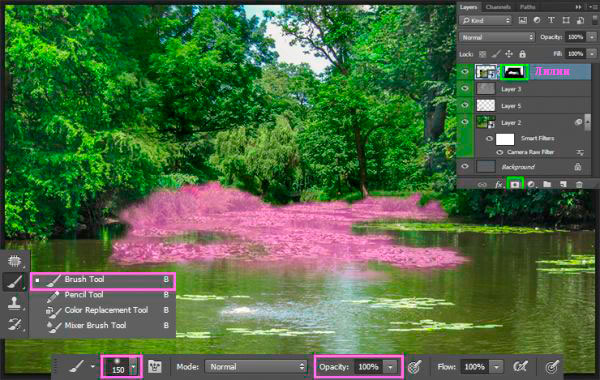Screen dimensions: 600x380
Task: Open the Fill slider arrow
Action: (592, 54)
